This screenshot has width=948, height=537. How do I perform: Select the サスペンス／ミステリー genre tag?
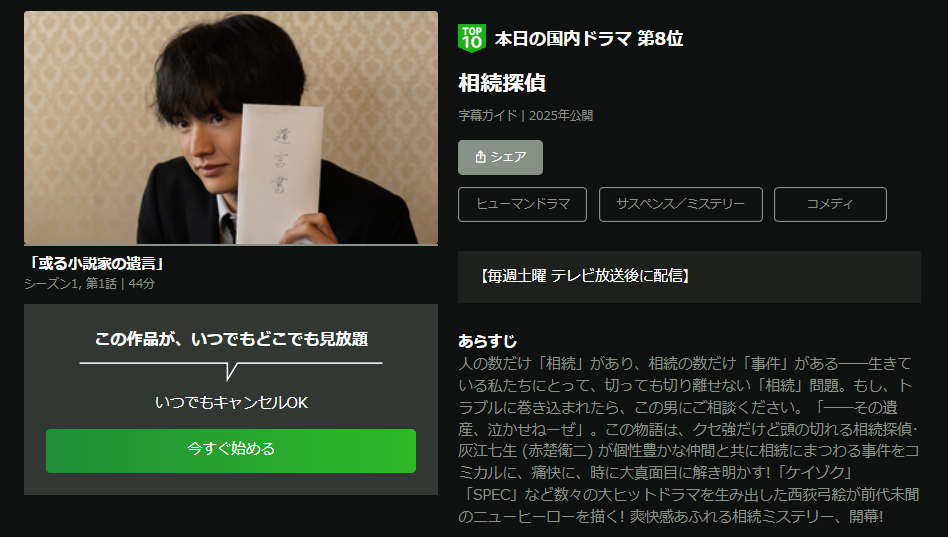click(x=681, y=204)
